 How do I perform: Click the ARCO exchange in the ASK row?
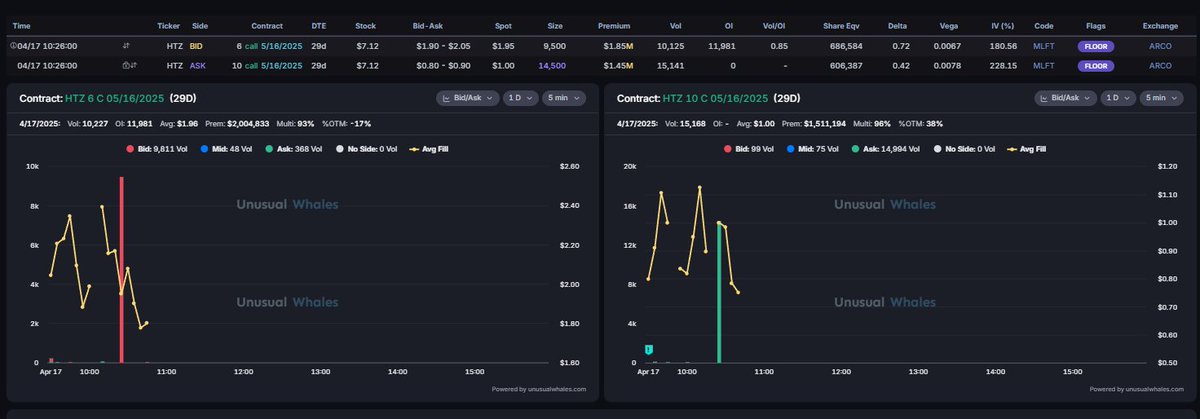[x=1160, y=65]
